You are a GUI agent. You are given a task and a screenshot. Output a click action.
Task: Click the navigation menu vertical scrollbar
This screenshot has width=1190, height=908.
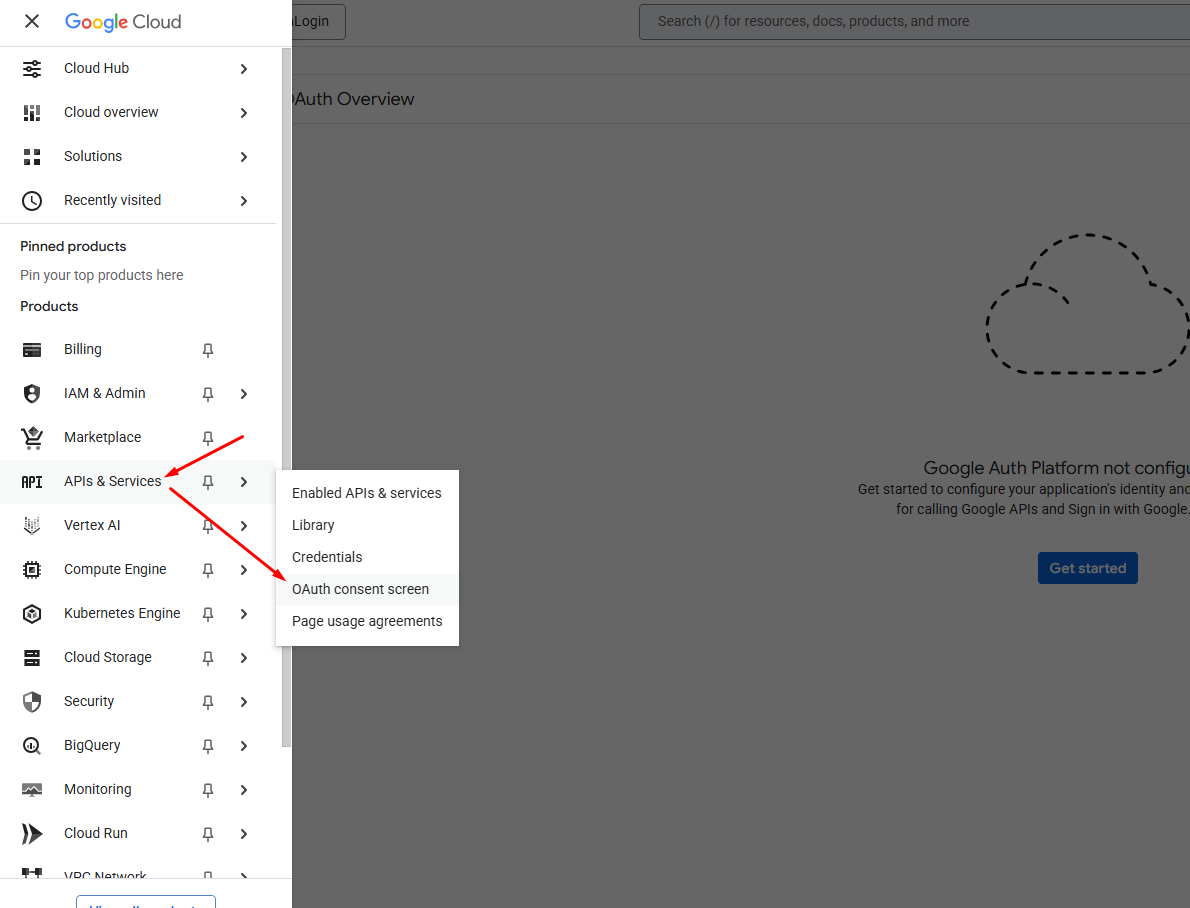(x=286, y=398)
